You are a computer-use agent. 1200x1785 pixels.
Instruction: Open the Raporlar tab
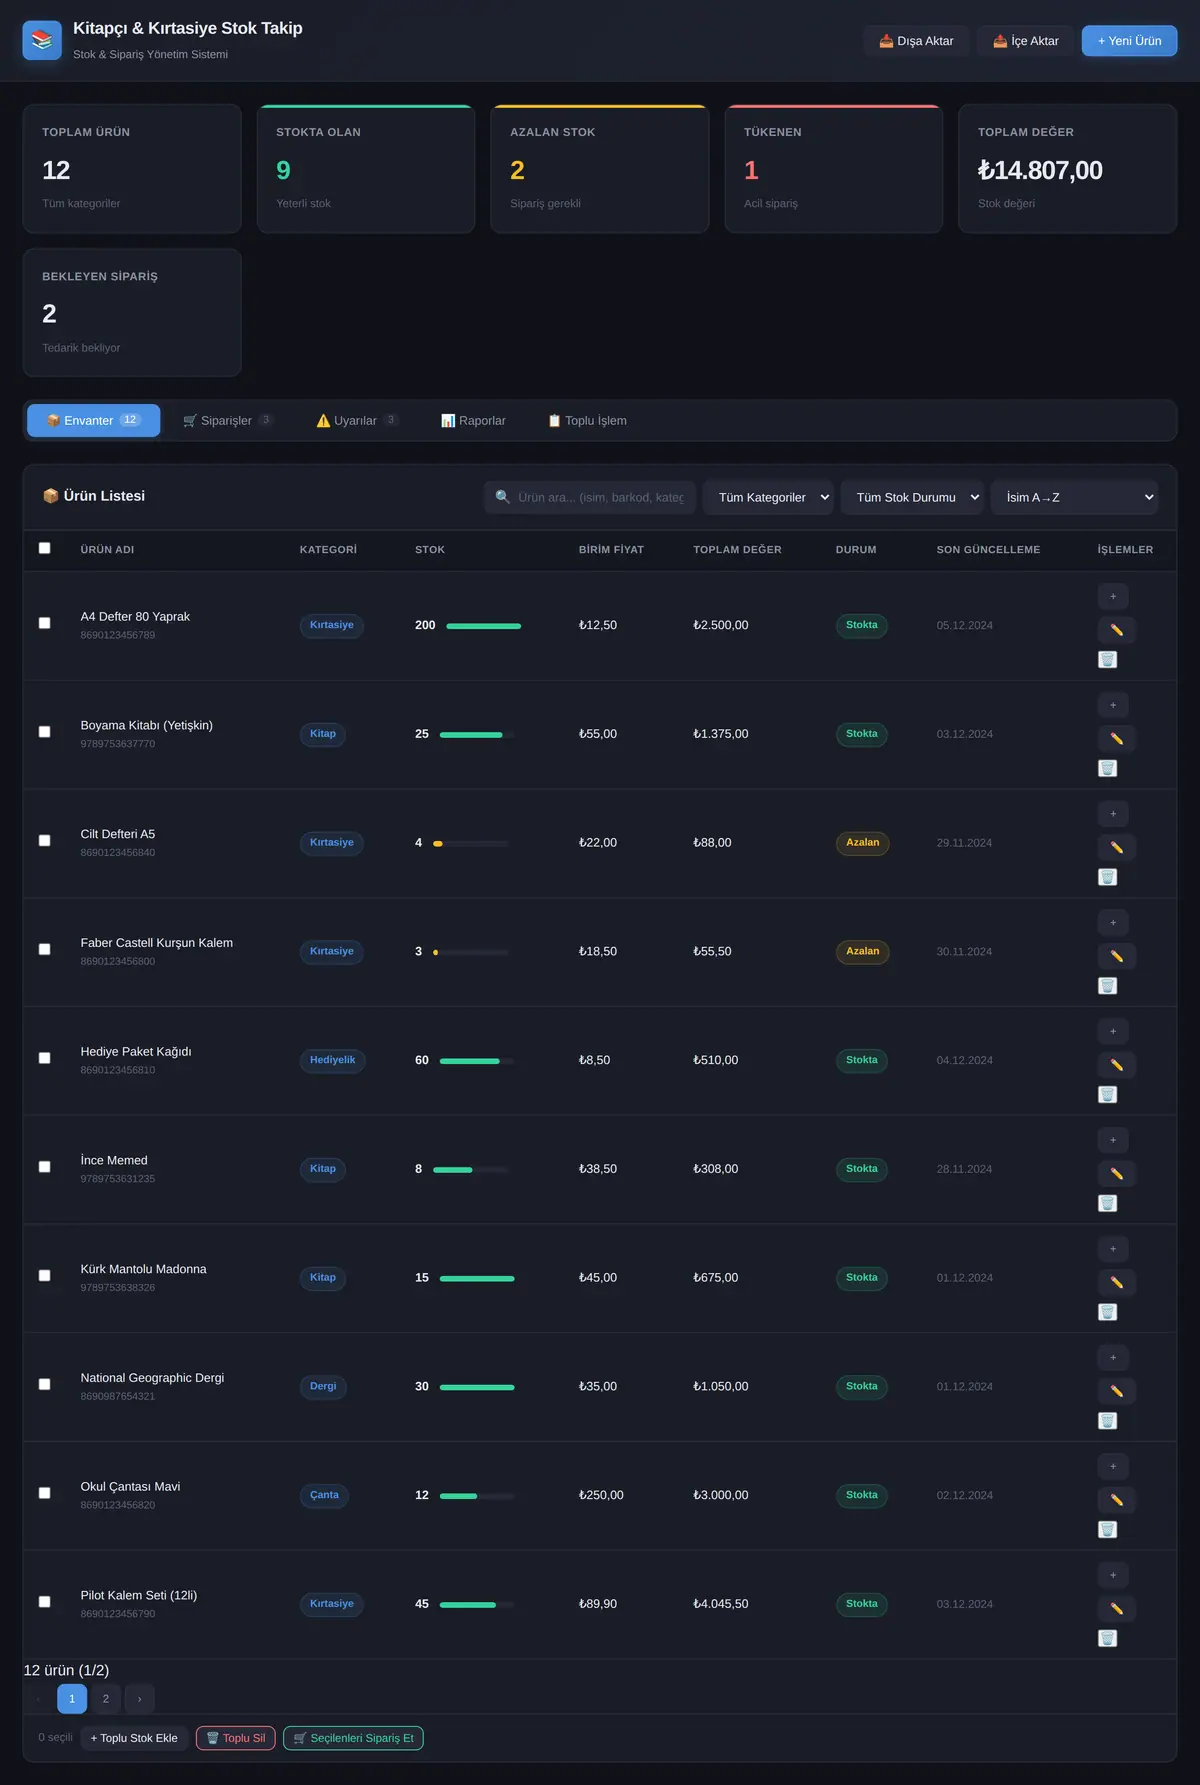pos(473,421)
